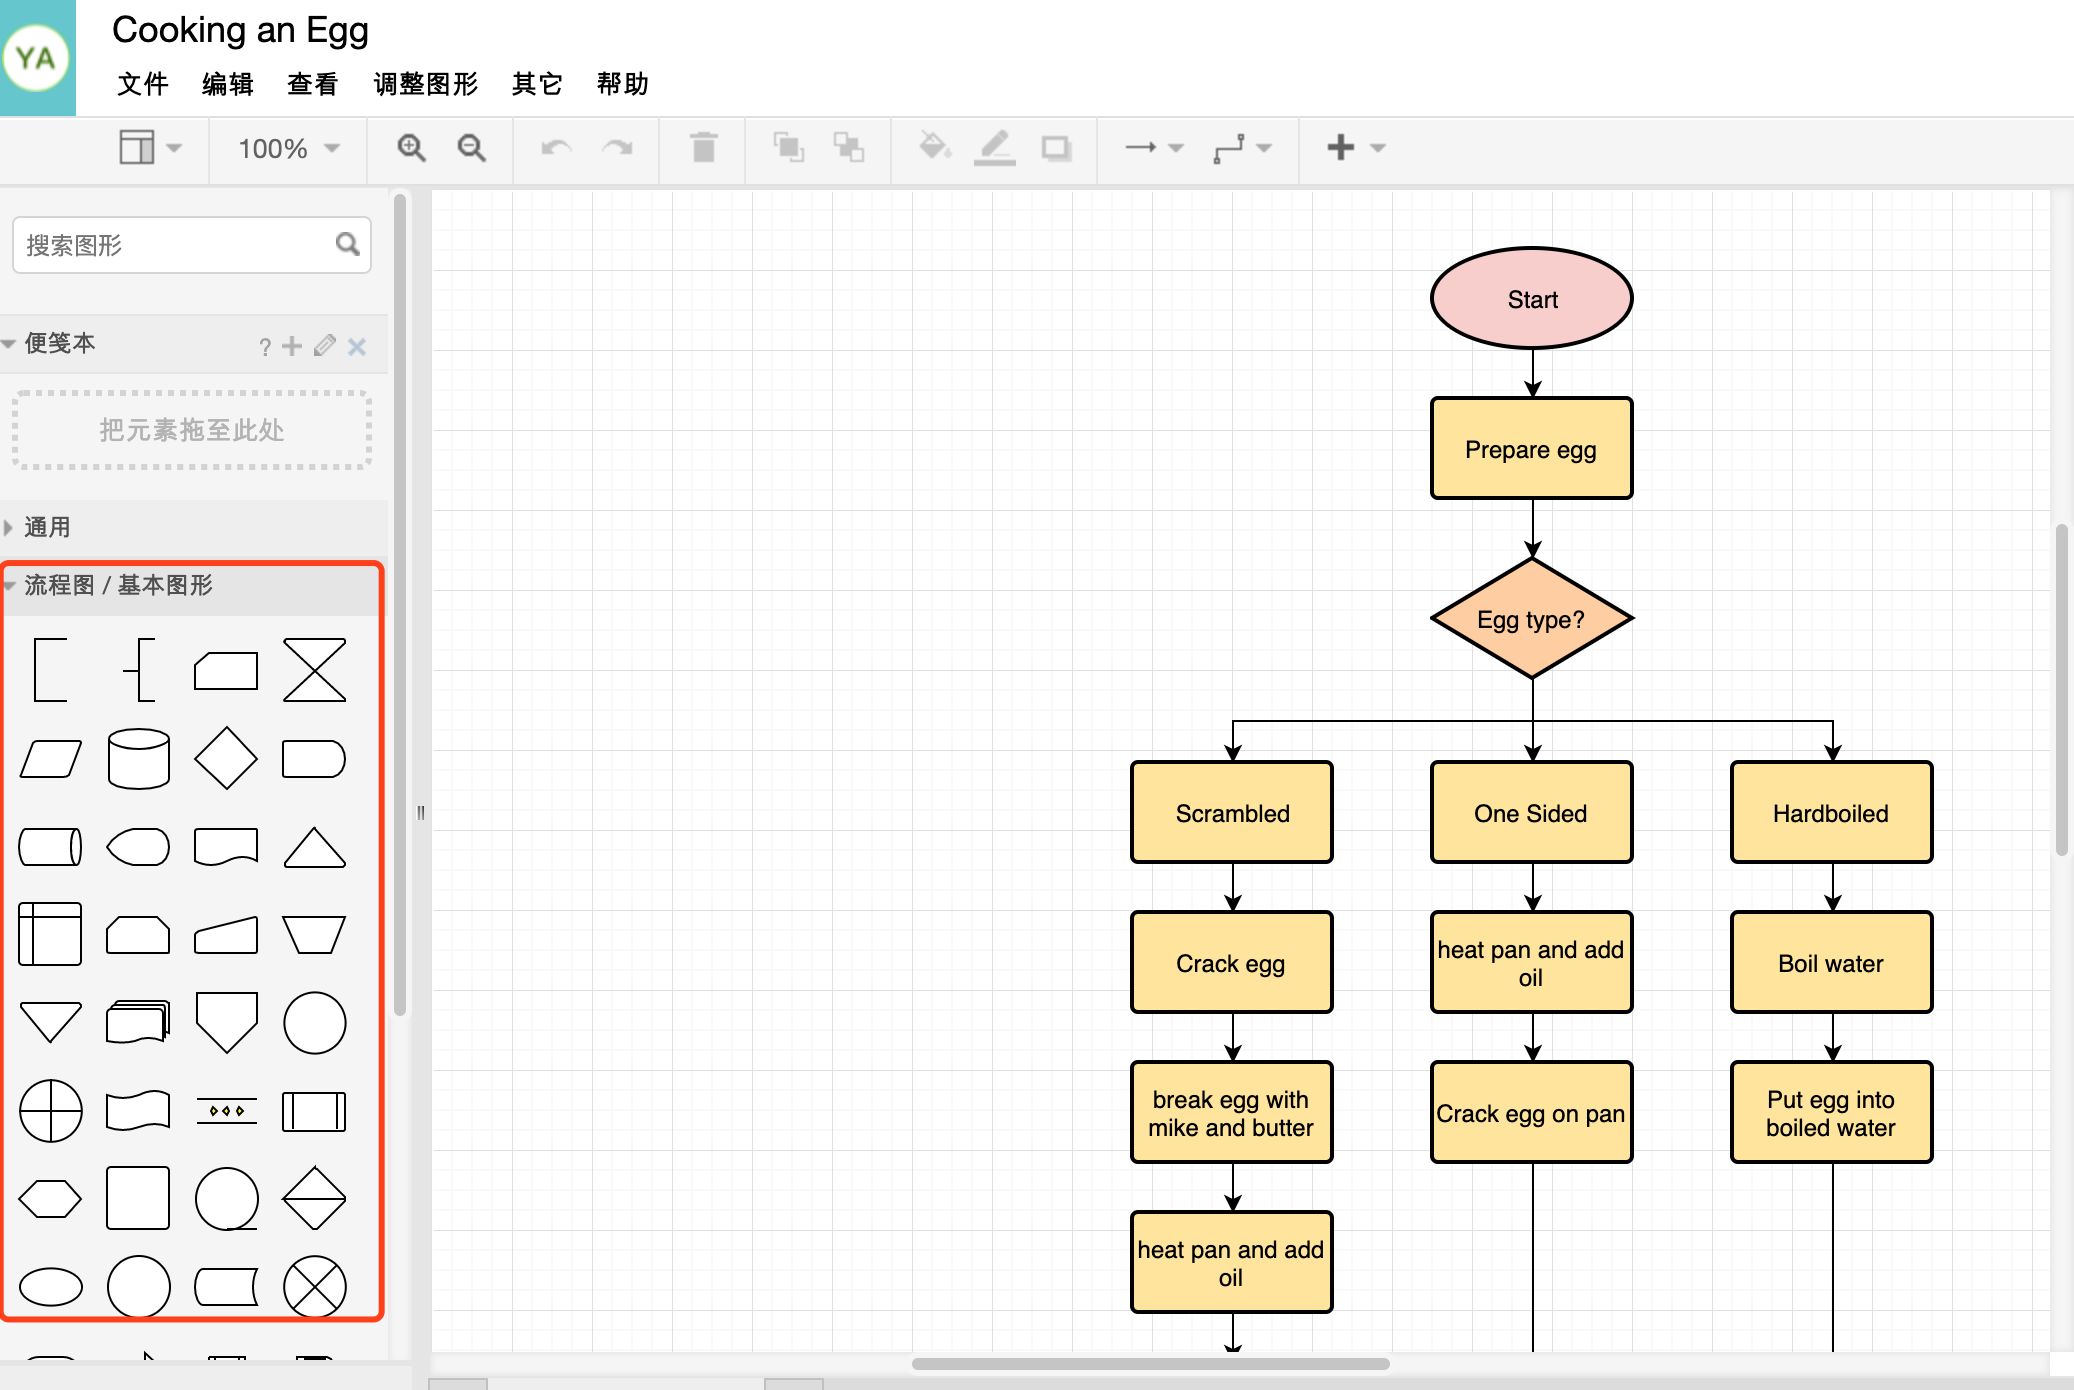The image size is (2074, 1390).
Task: Select the predefined process shape
Action: (x=314, y=1111)
